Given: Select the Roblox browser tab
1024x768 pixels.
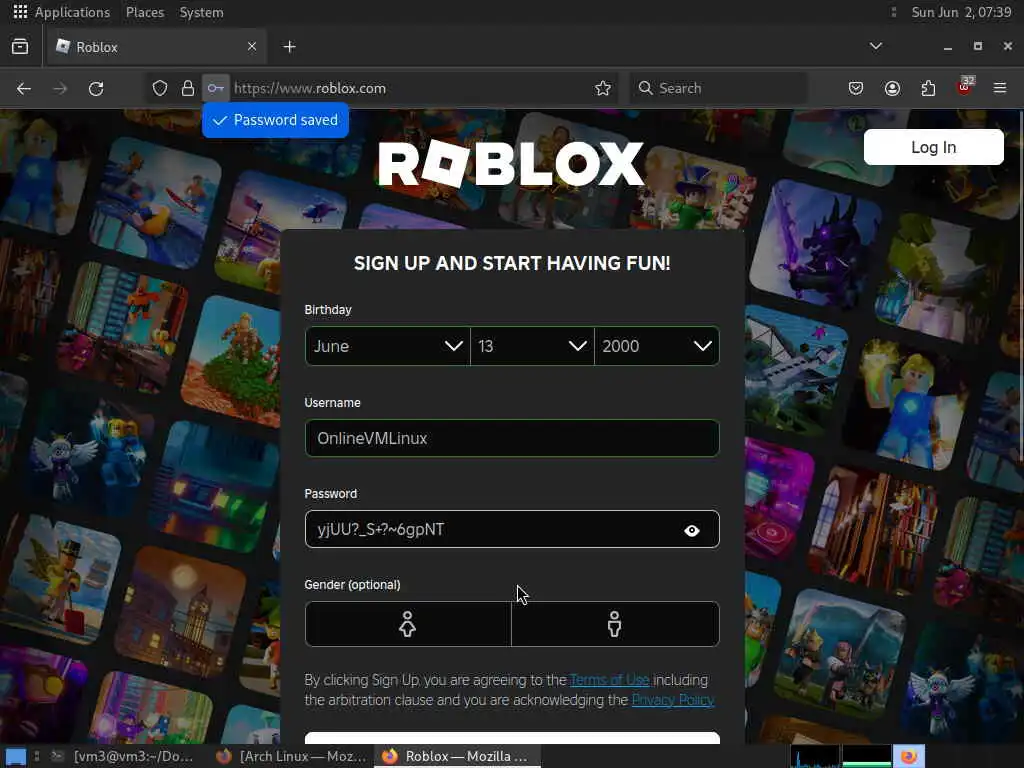Looking at the screenshot, I should 155,47.
